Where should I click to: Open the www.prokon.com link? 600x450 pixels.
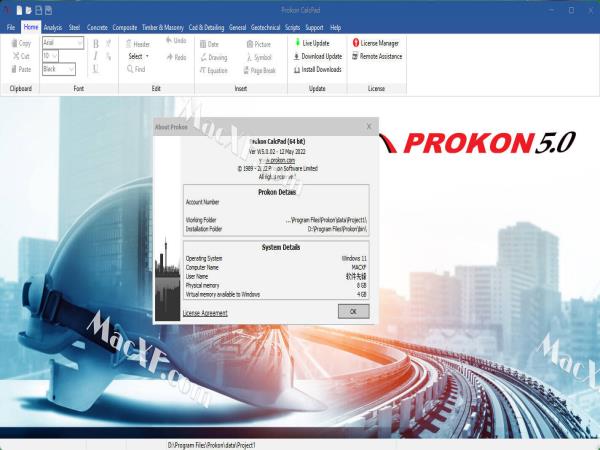pos(277,160)
